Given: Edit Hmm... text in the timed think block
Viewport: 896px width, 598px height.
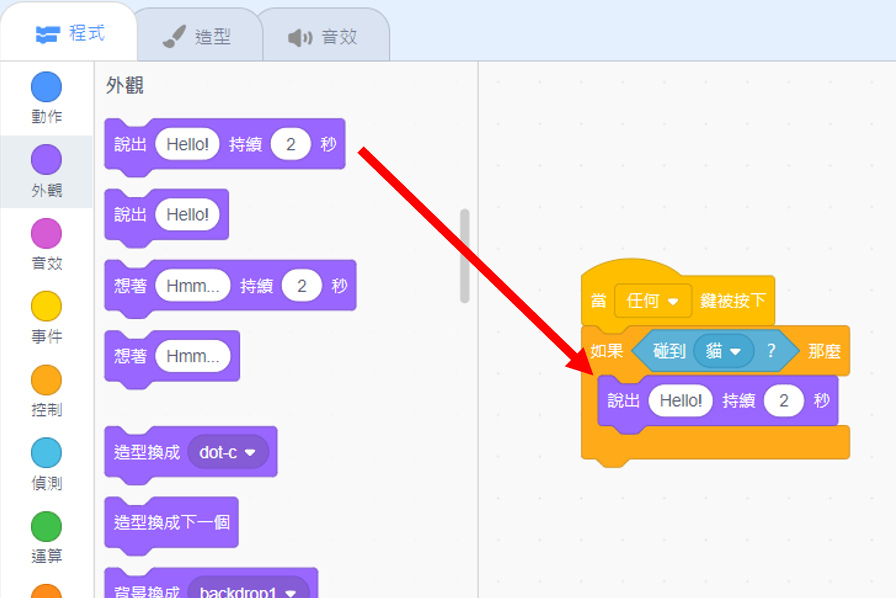Looking at the screenshot, I should [x=193, y=286].
